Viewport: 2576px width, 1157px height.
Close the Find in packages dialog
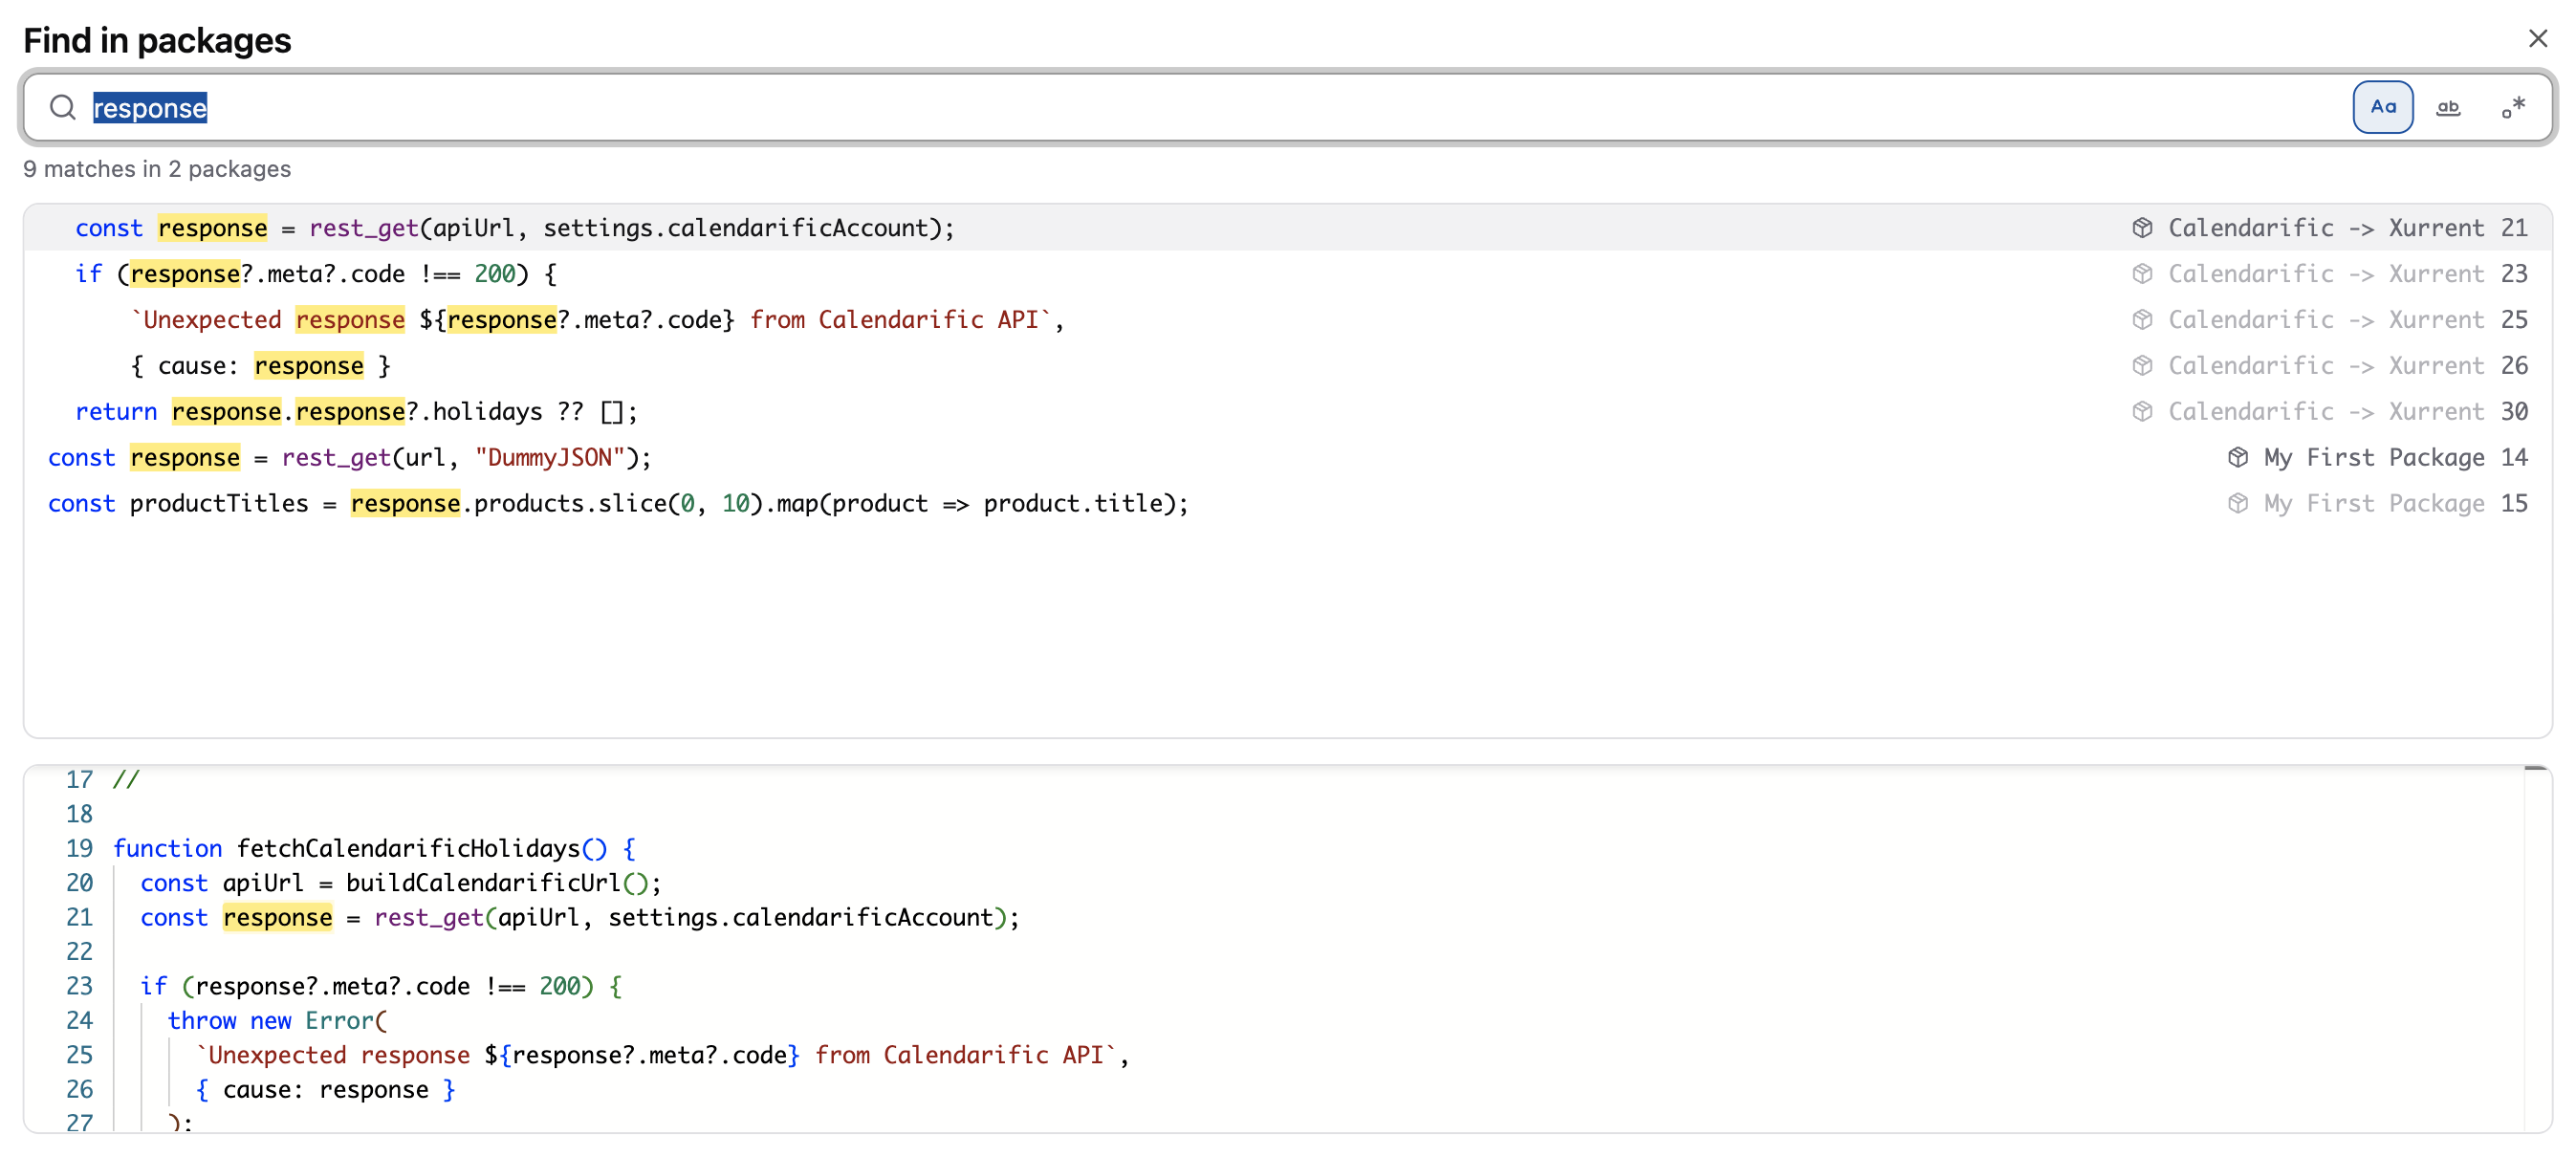pyautogui.click(x=2537, y=39)
